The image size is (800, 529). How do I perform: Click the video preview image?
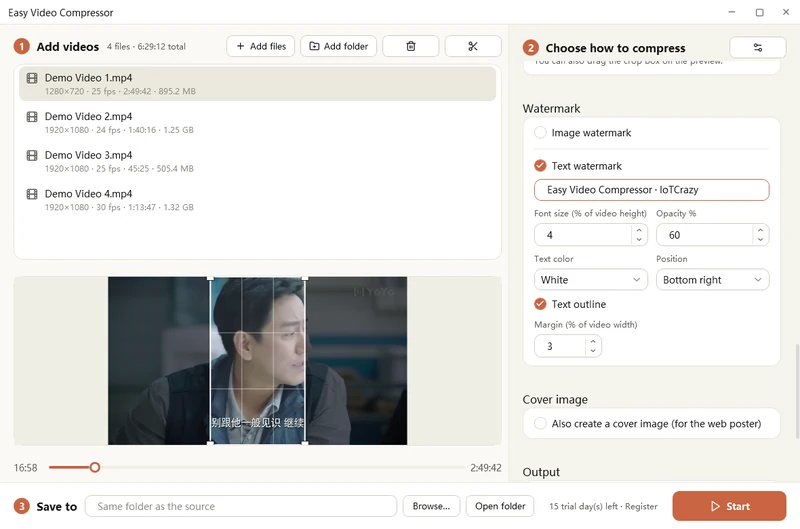click(257, 361)
